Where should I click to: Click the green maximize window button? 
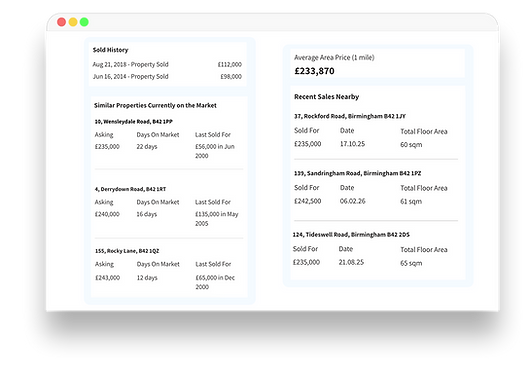[x=84, y=22]
